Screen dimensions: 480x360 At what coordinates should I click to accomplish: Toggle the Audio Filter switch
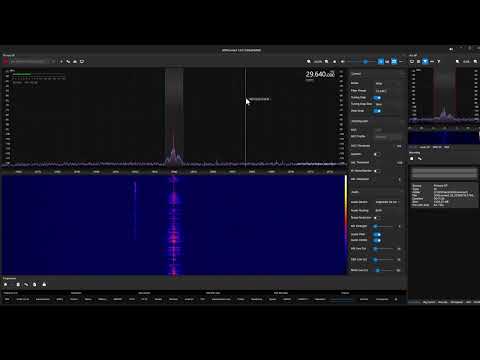point(377,235)
